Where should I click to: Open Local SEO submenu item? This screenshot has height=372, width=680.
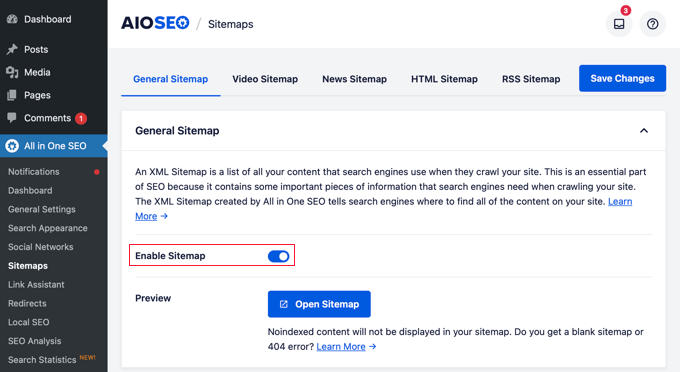coord(29,322)
